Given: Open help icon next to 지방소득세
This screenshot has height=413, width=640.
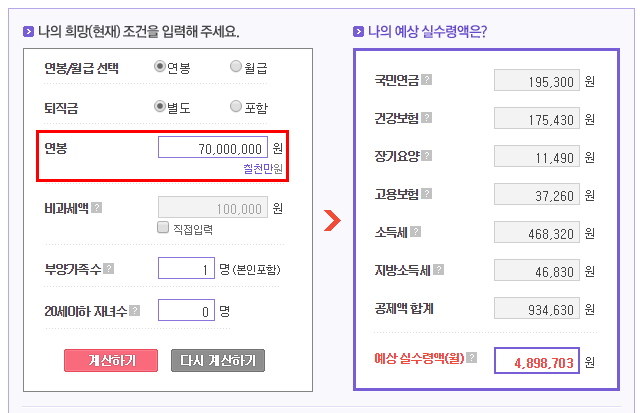Looking at the screenshot, I should (x=438, y=269).
